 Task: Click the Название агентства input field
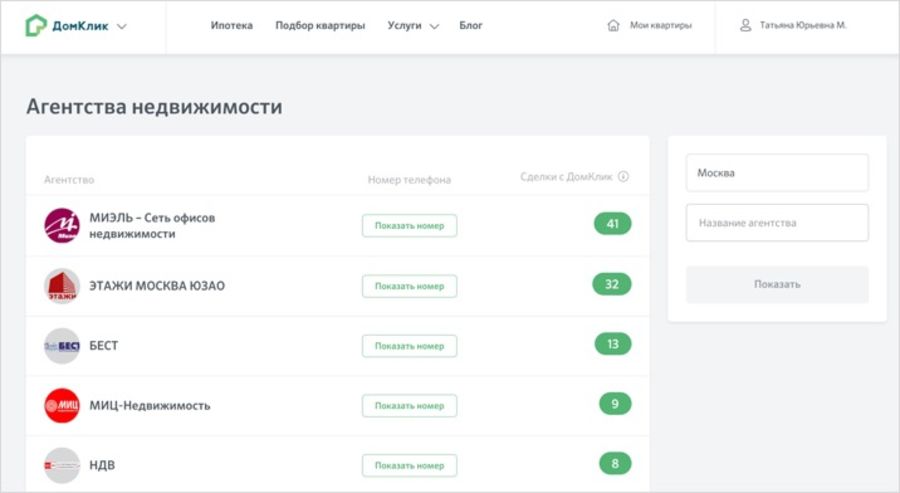(x=777, y=223)
